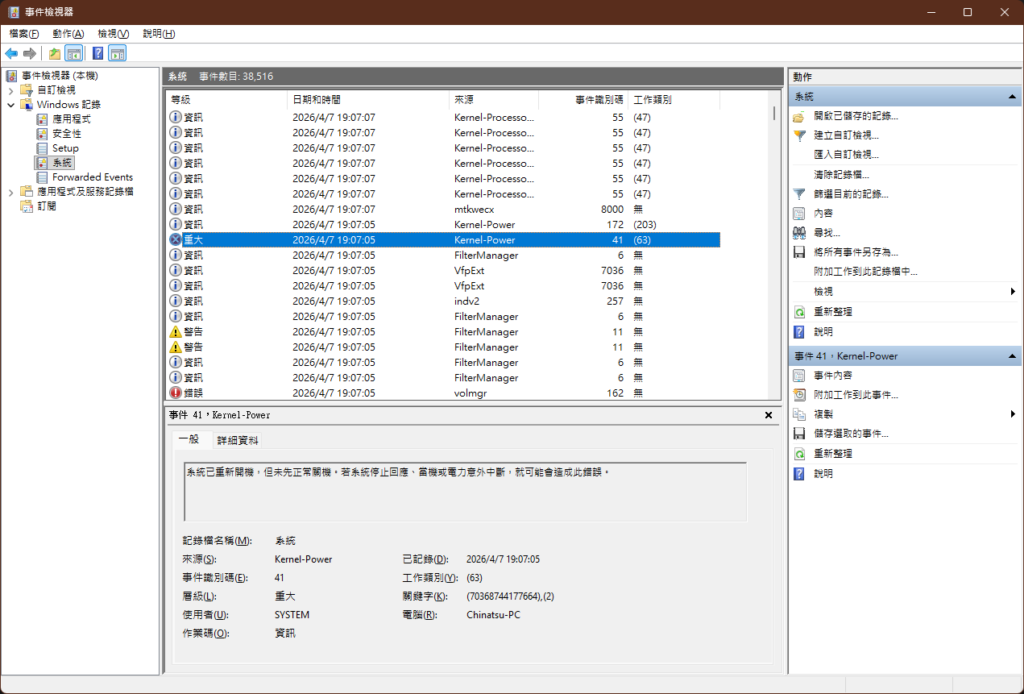Click the 篩選目前的記錄 funnel icon

click(799, 194)
